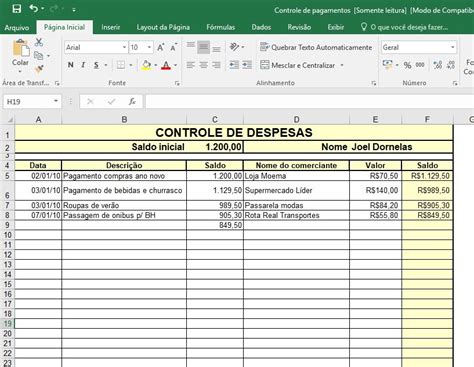Click the Align Left icon
The height and width of the screenshot is (367, 474).
(191, 65)
